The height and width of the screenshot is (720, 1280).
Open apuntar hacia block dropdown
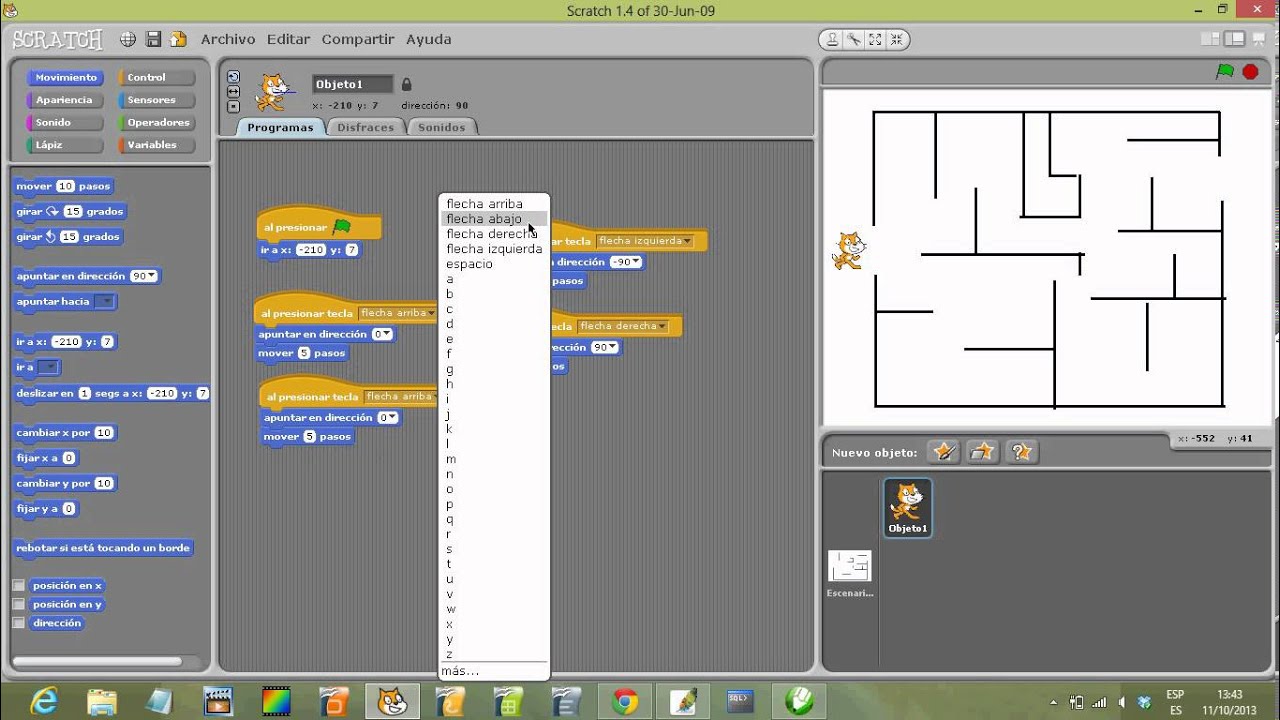(x=104, y=301)
